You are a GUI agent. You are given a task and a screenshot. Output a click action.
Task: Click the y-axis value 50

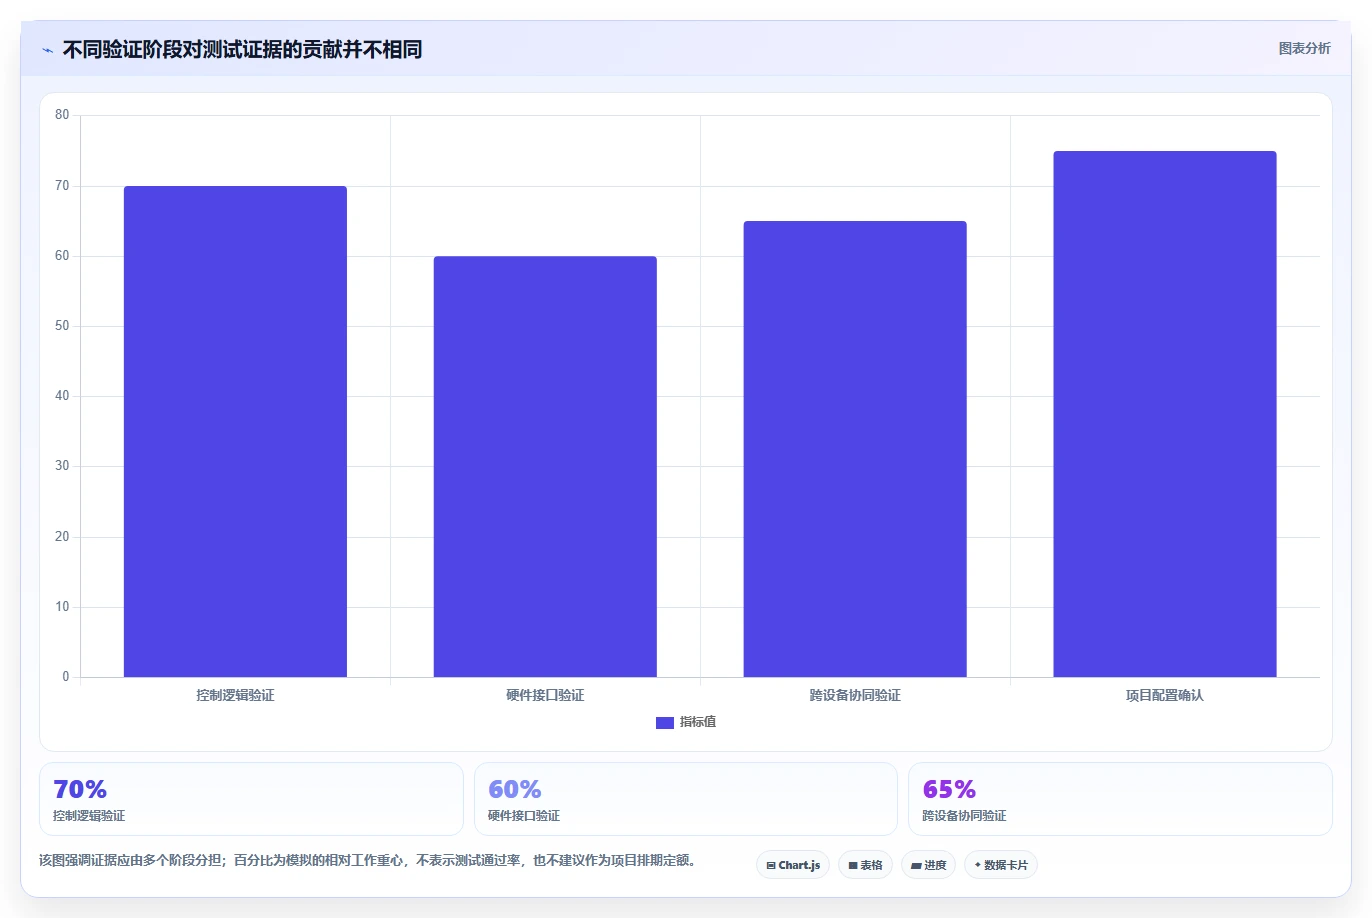coord(62,326)
